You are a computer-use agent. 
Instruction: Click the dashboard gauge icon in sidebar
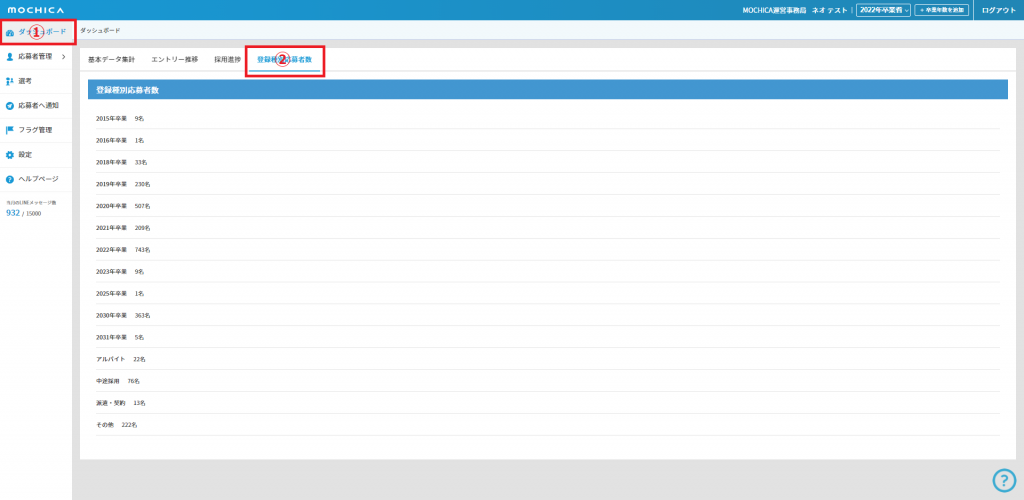[10, 32]
